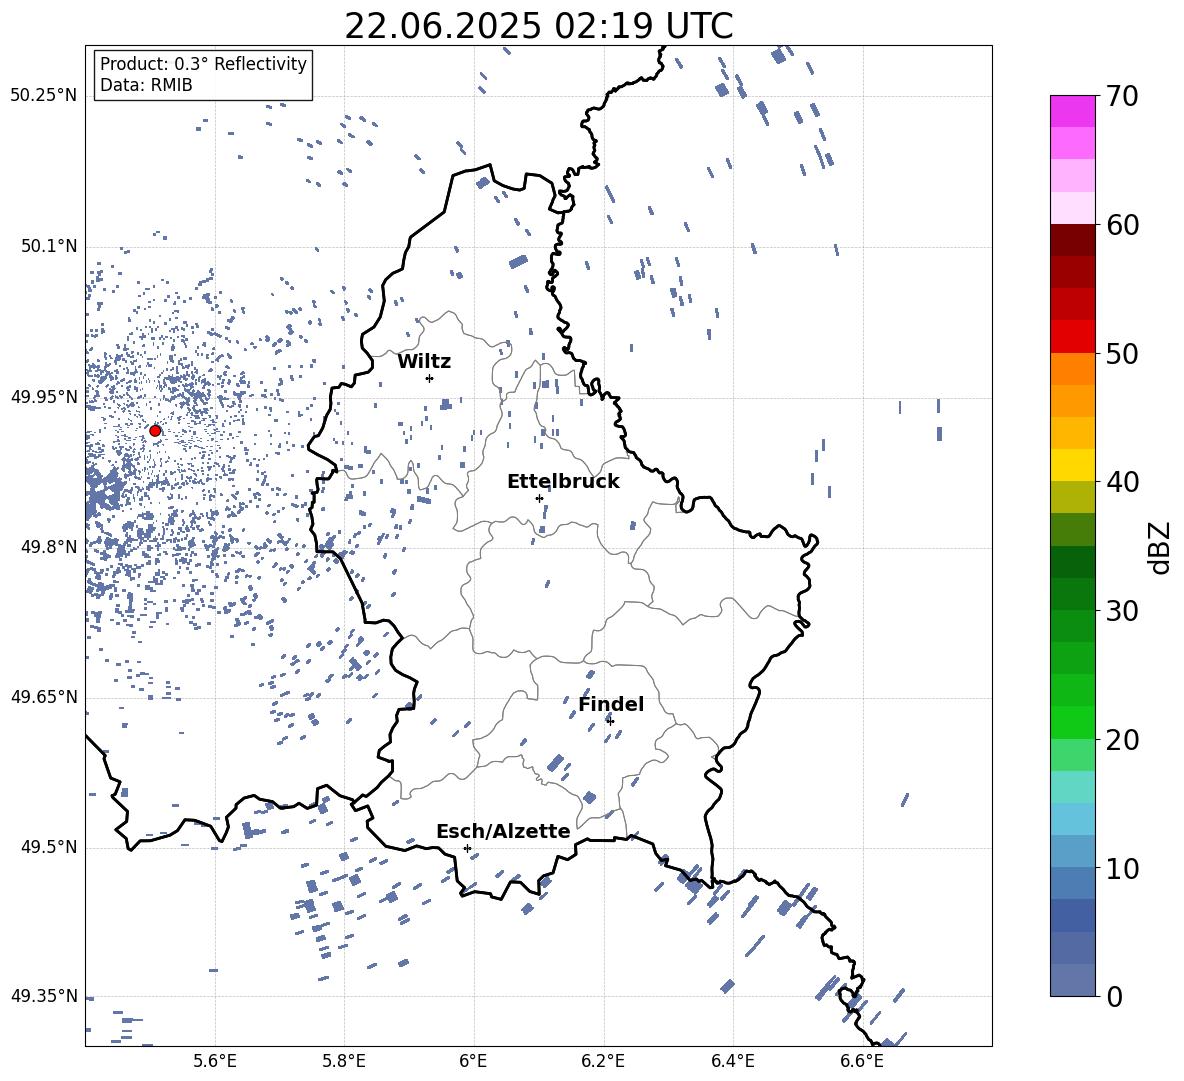Click the light cyan colorbar segment above 10
This screenshot has height=1081, width=1184.
click(1072, 819)
